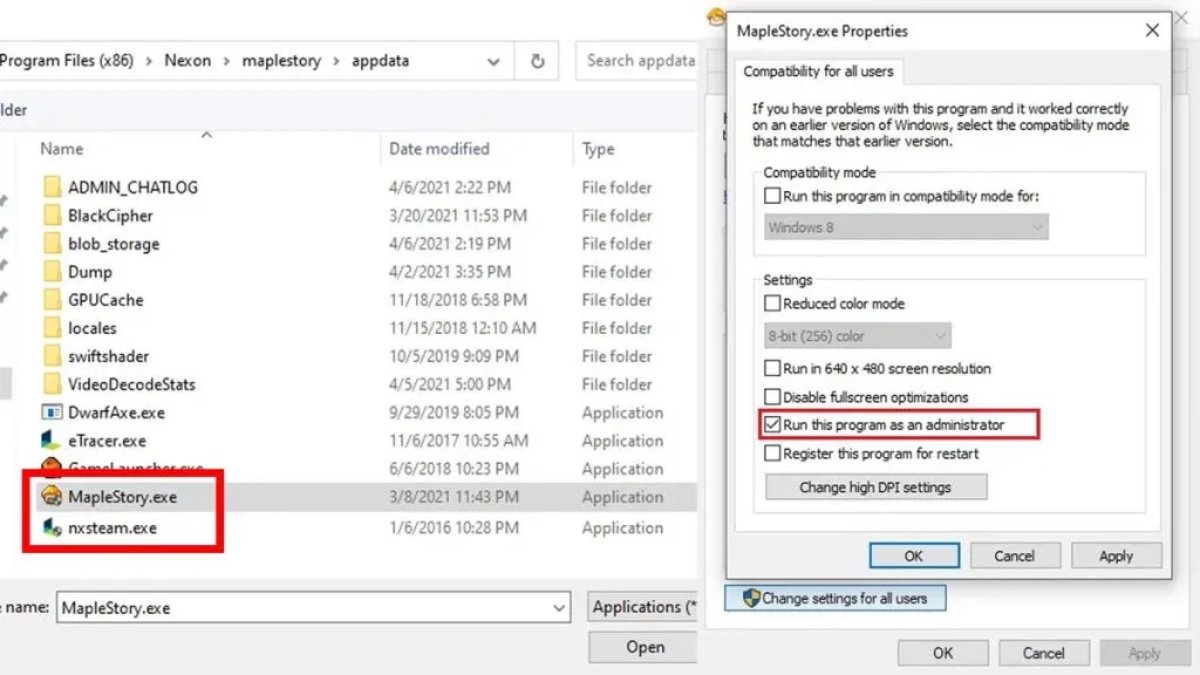This screenshot has height=675, width=1200.
Task: Click Change high DPI settings button
Action: pyautogui.click(x=875, y=487)
